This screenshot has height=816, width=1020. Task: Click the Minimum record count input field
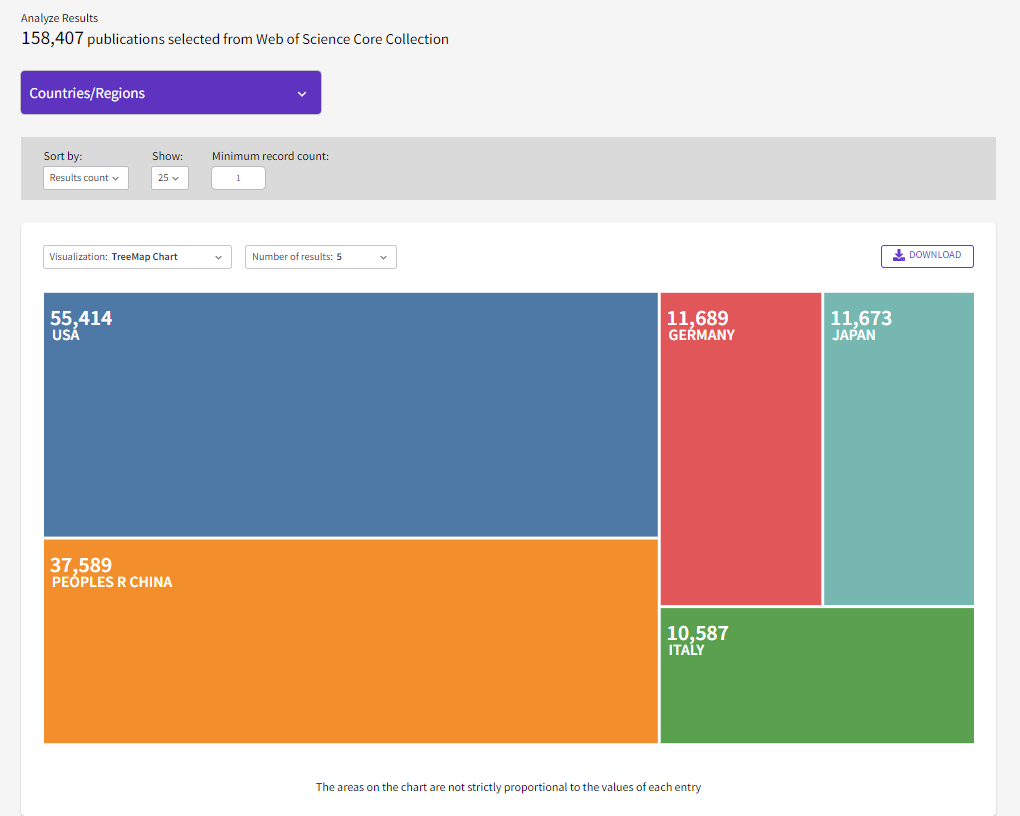[x=238, y=178]
